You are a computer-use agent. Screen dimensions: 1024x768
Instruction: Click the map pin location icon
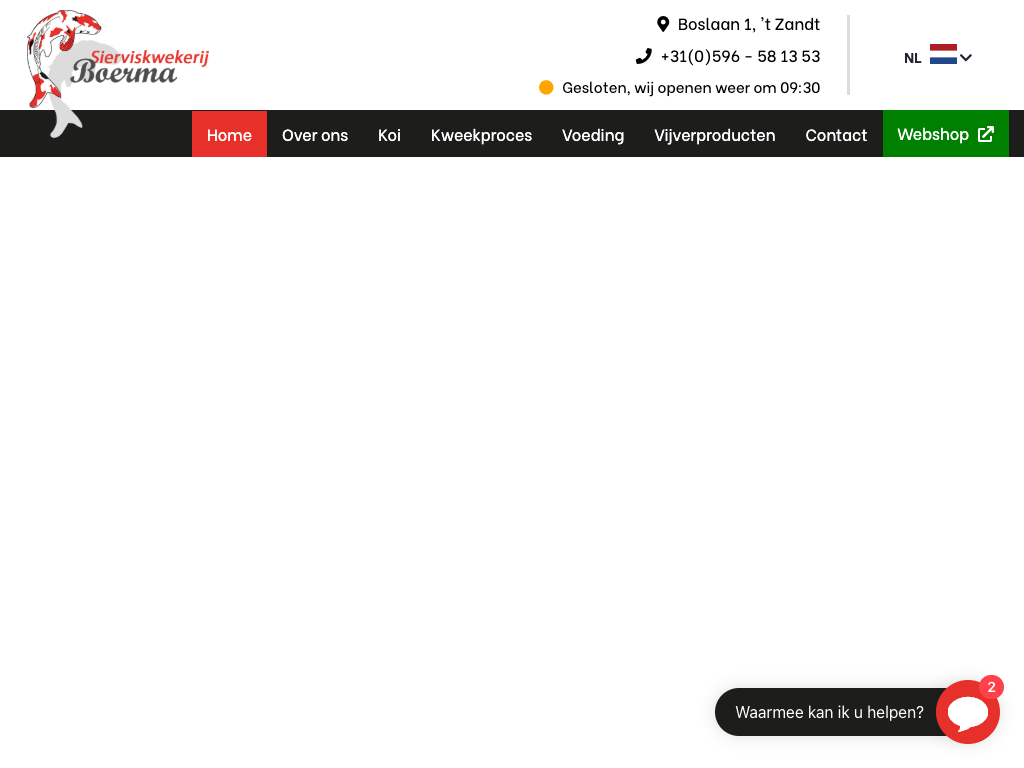(x=662, y=24)
